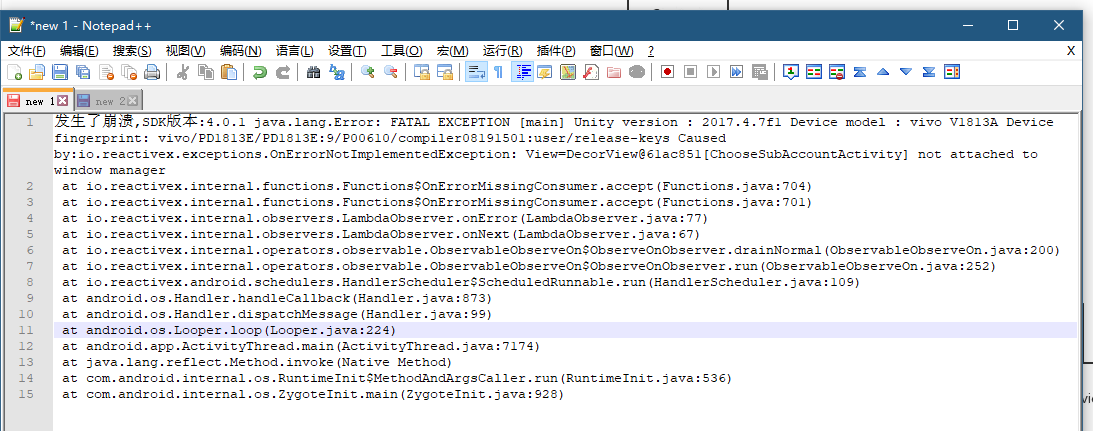
Task: Close the new 1 tab with its red X
Action: click(x=62, y=100)
